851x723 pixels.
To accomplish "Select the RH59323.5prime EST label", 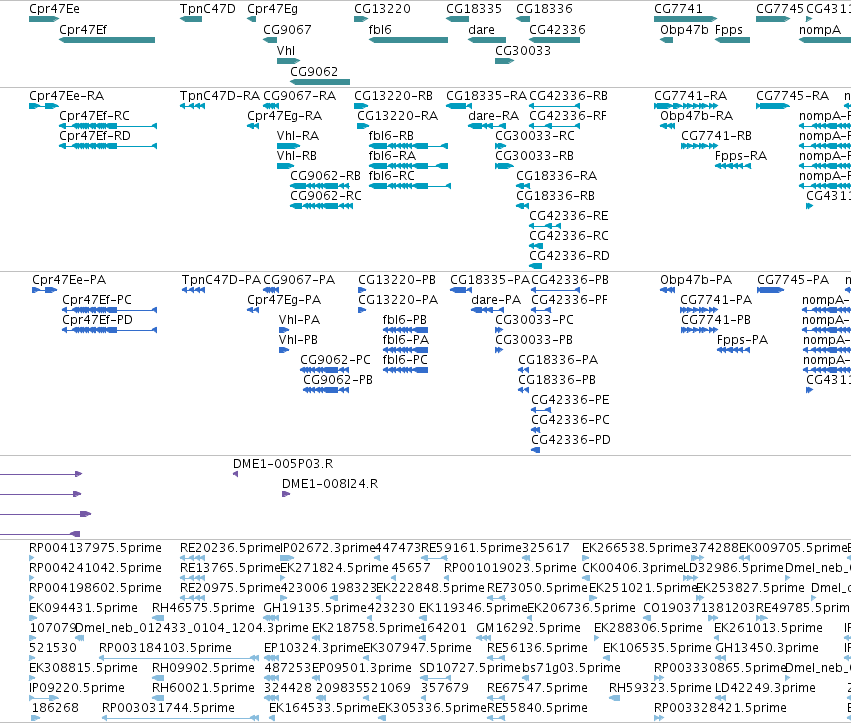I will [660, 688].
